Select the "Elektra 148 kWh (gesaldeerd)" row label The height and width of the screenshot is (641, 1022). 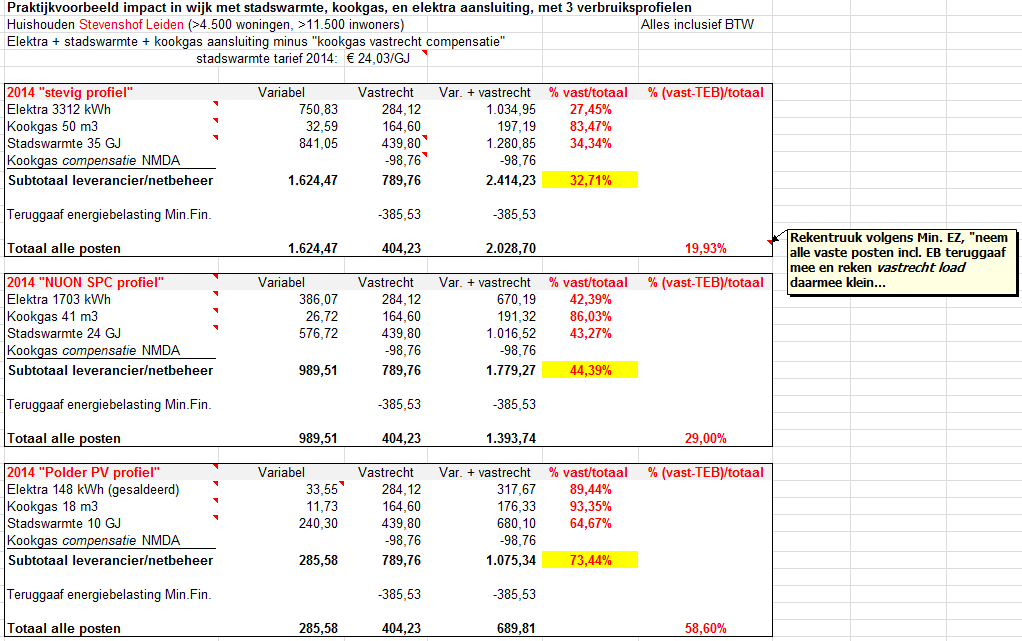coord(93,489)
